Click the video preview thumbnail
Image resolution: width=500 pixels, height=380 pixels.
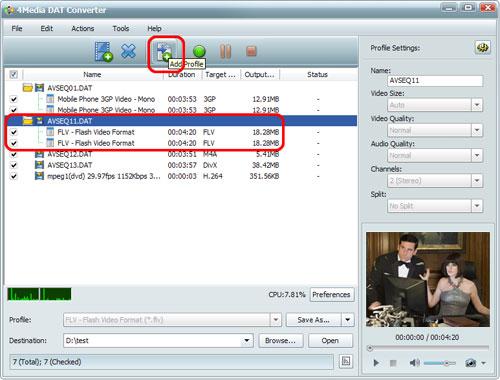tap(428, 279)
